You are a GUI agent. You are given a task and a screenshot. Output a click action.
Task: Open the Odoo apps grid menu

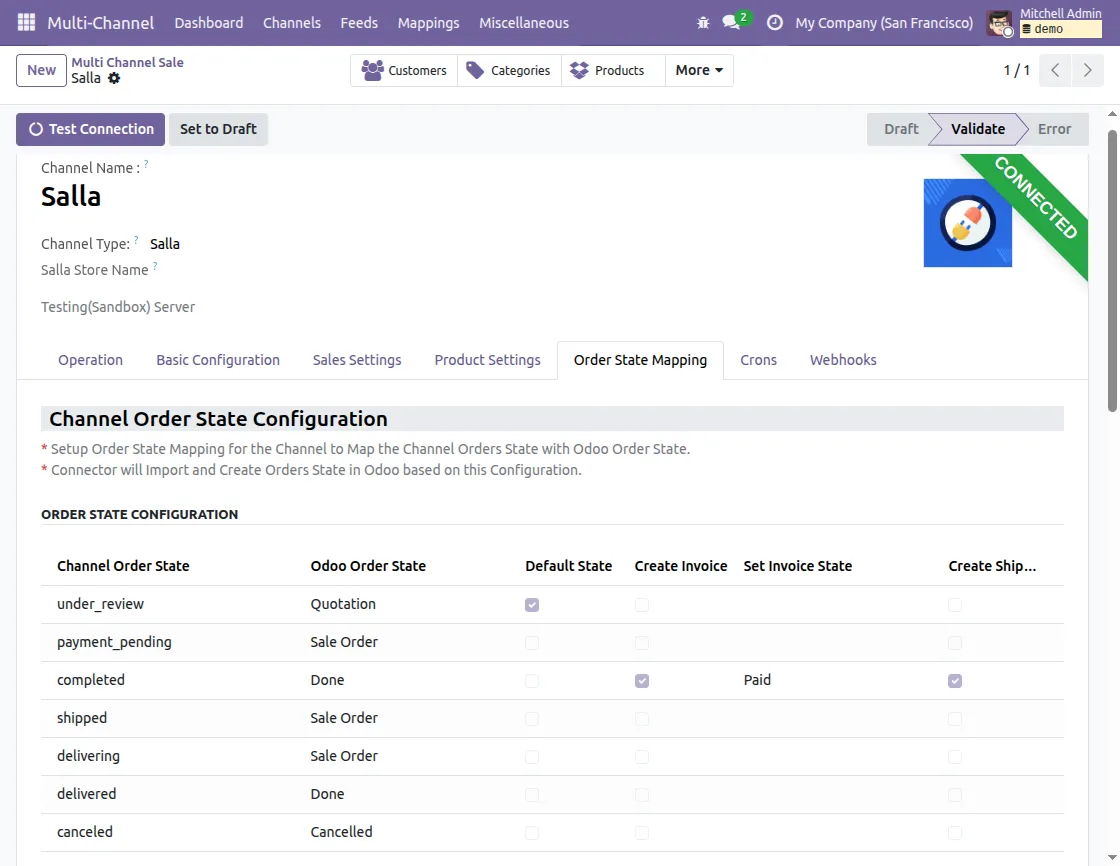pyautogui.click(x=25, y=22)
